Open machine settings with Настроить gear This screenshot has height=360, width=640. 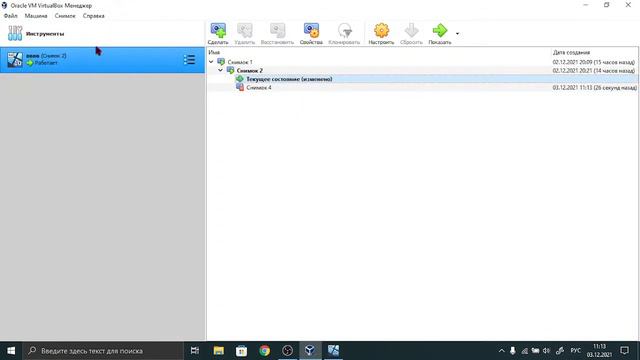point(381,34)
